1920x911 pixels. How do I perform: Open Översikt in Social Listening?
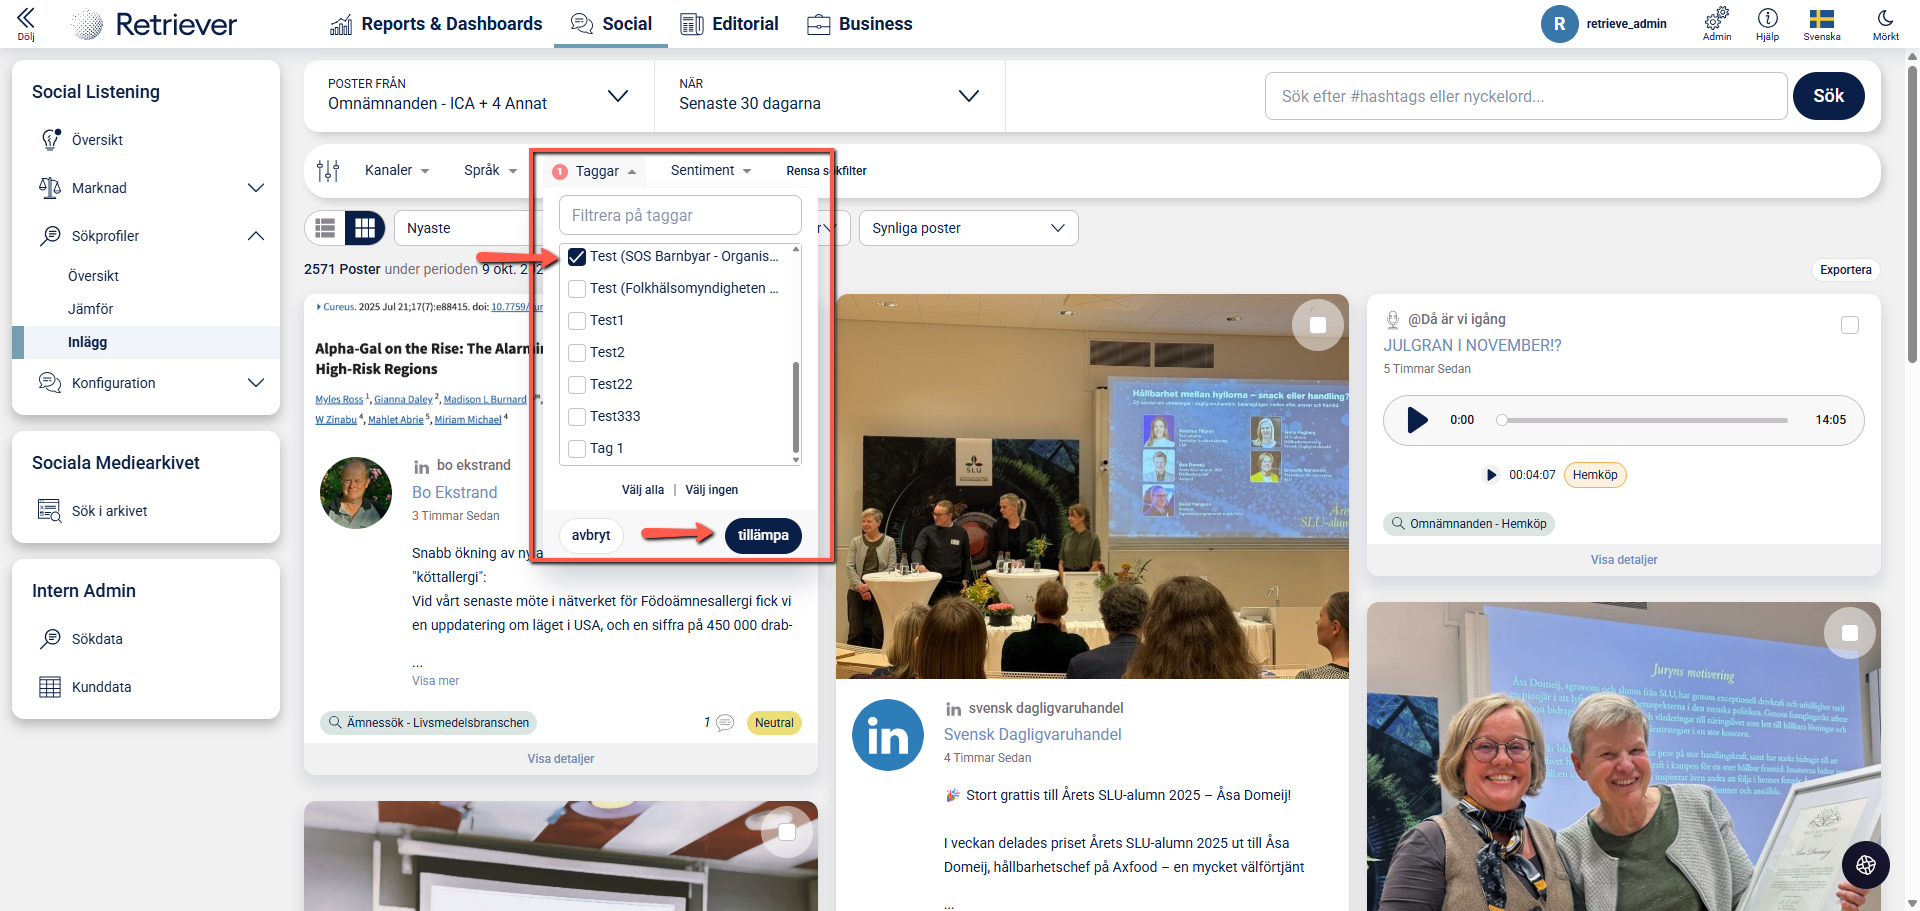(97, 140)
